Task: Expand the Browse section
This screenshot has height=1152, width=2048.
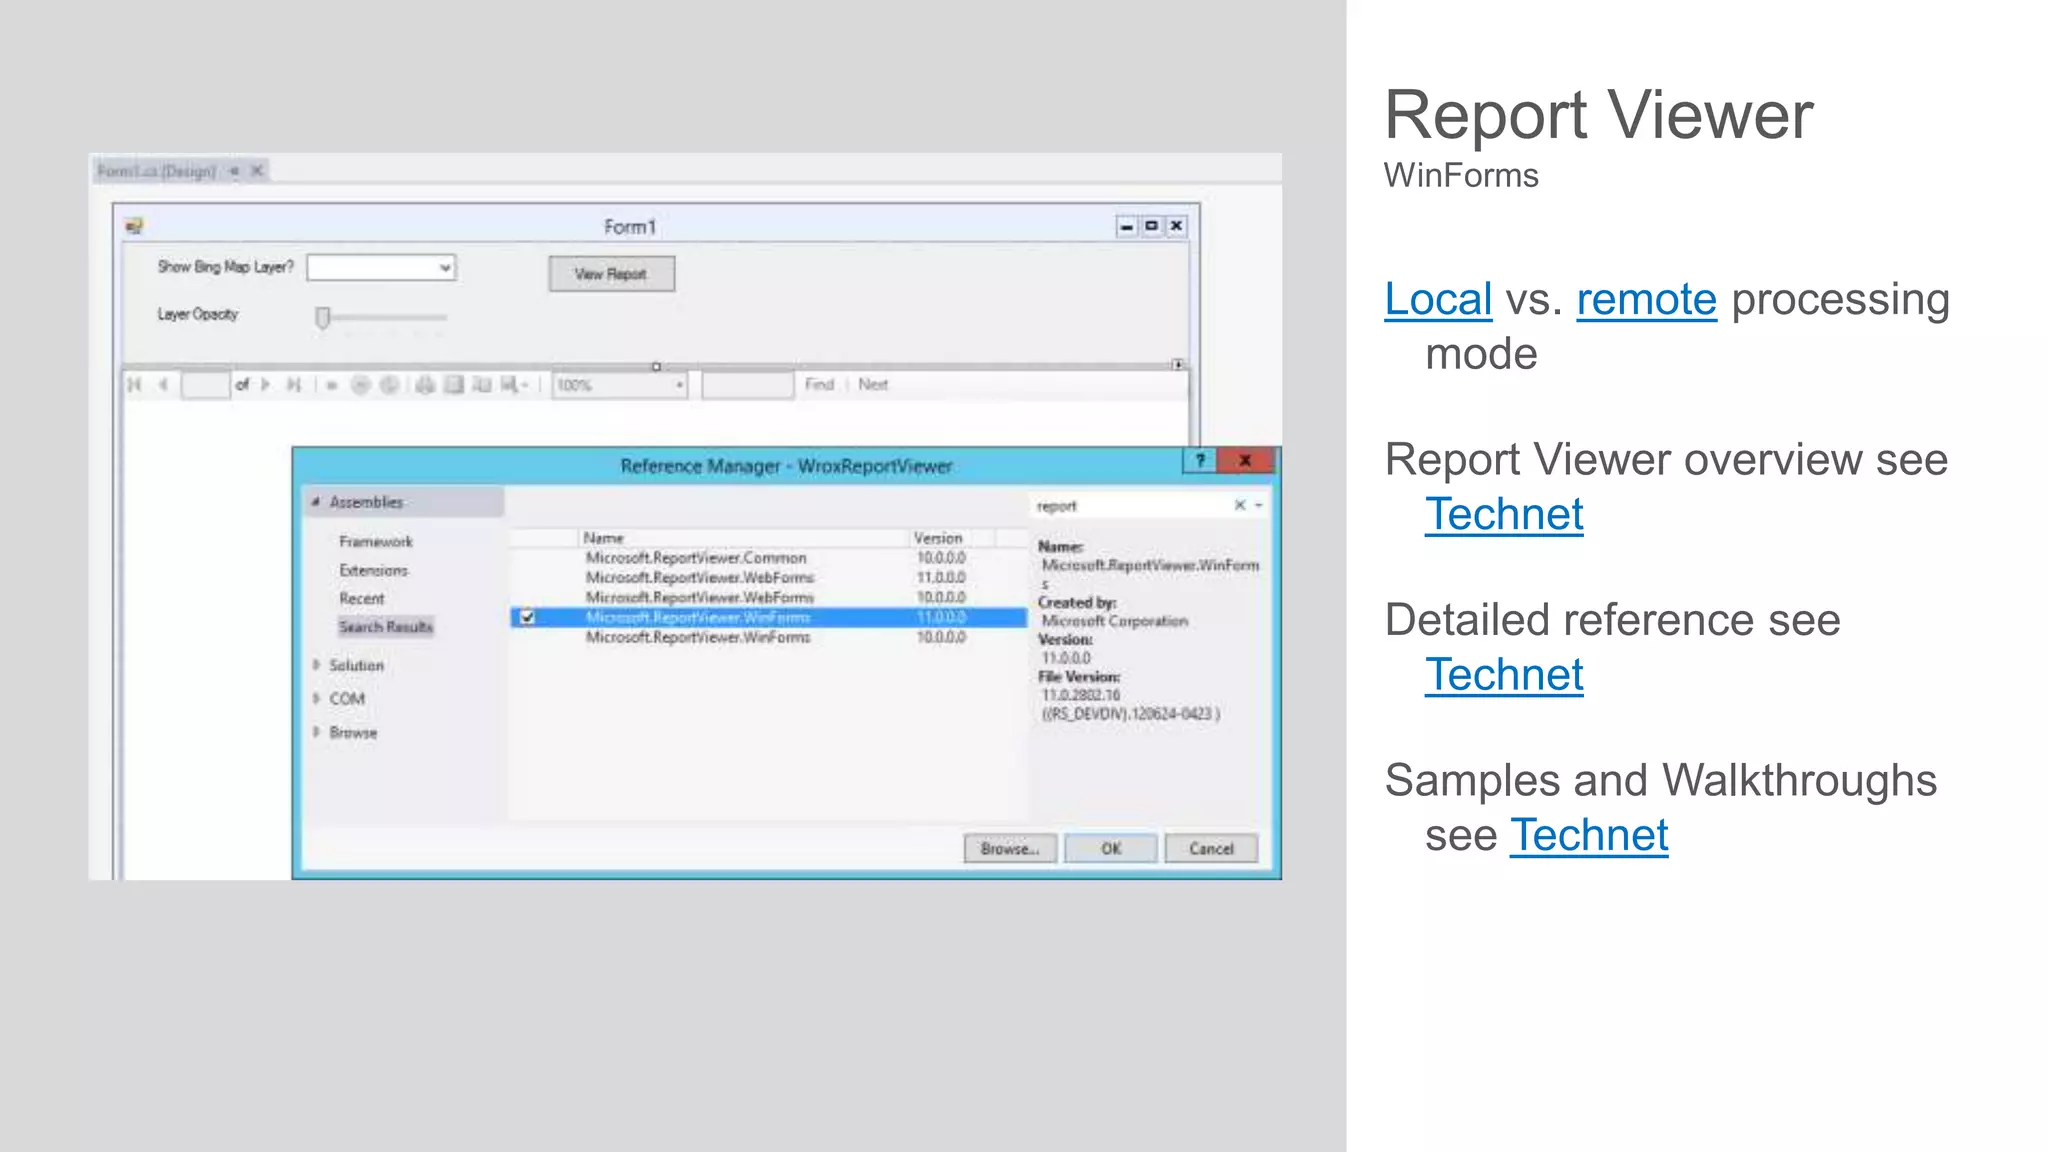Action: click(316, 732)
